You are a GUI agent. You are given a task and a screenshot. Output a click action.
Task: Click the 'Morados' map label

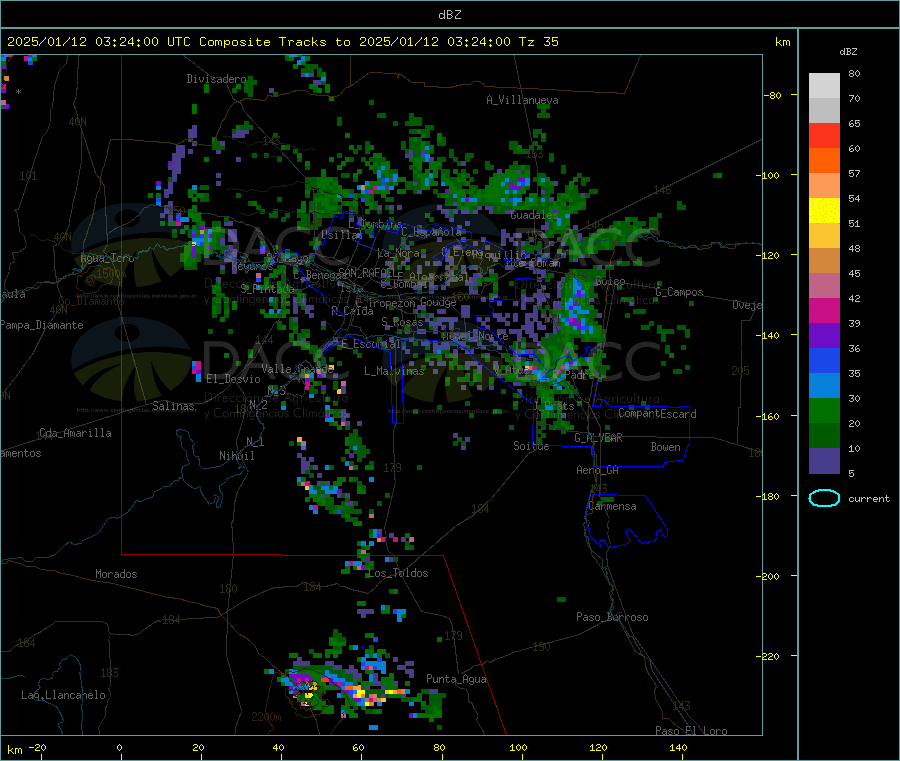[116, 574]
